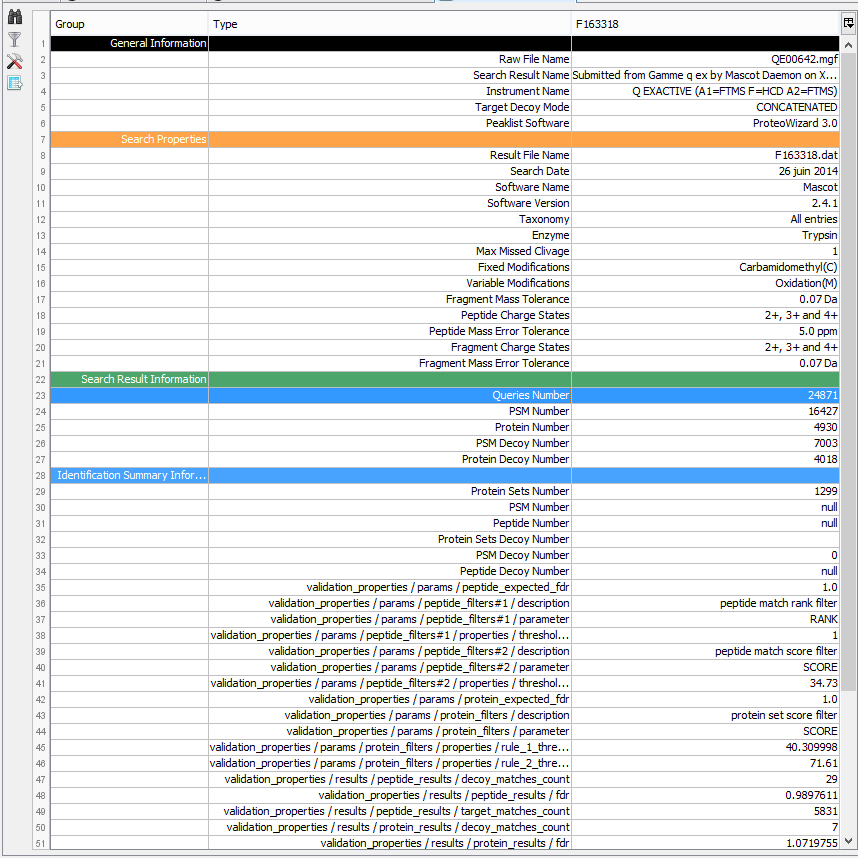Open settings with the hammer and wrench icon

(x=15, y=61)
